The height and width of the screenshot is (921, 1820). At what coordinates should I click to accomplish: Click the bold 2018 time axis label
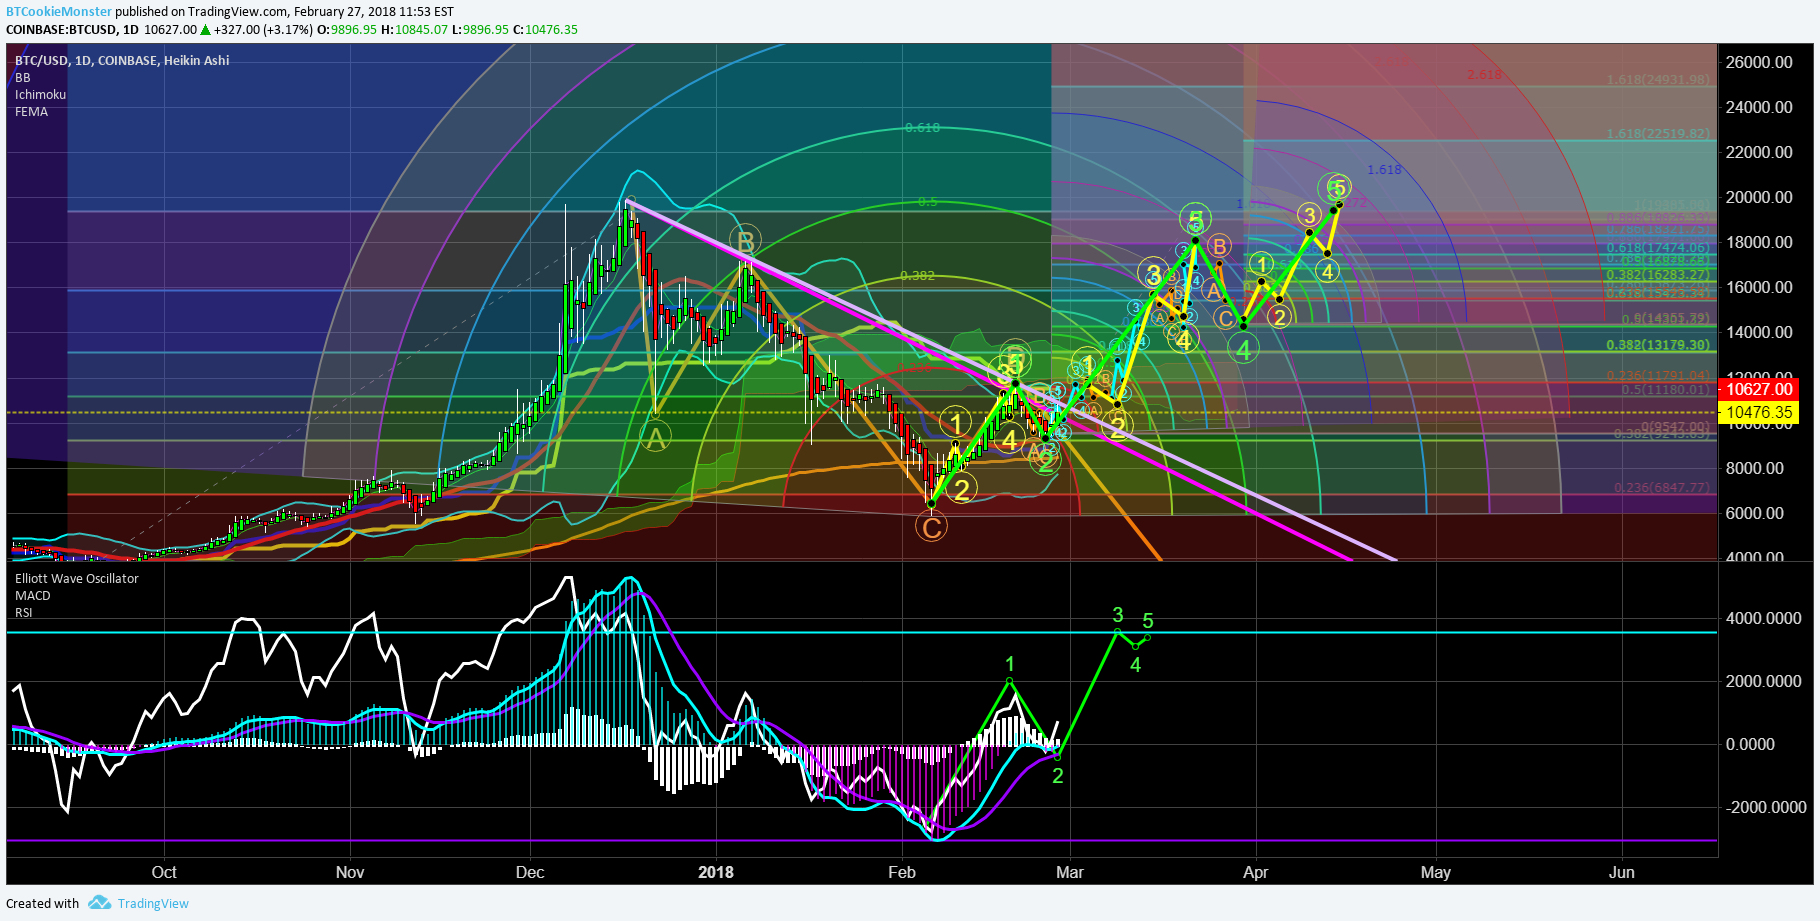click(x=716, y=872)
